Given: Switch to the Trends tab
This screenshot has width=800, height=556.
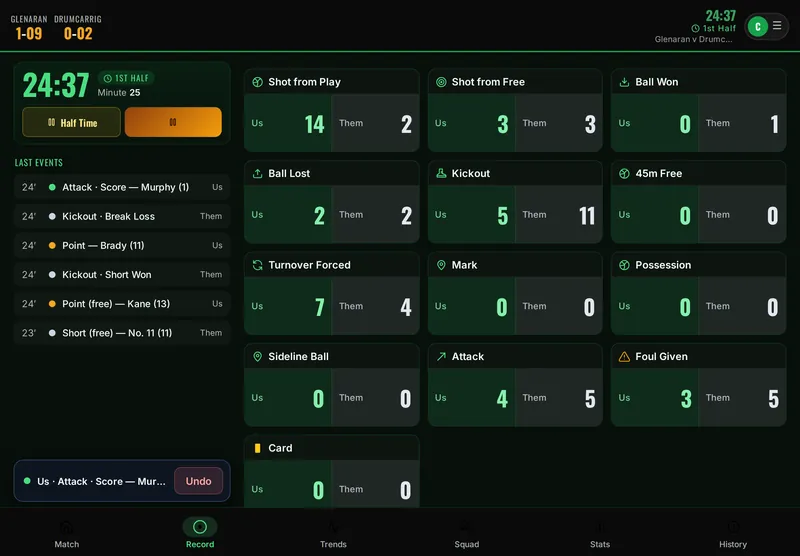Looking at the screenshot, I should [333, 534].
